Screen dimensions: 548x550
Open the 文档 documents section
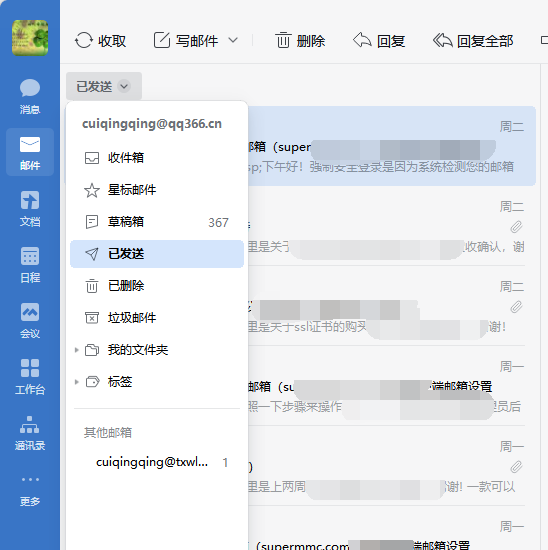pyautogui.click(x=30, y=209)
